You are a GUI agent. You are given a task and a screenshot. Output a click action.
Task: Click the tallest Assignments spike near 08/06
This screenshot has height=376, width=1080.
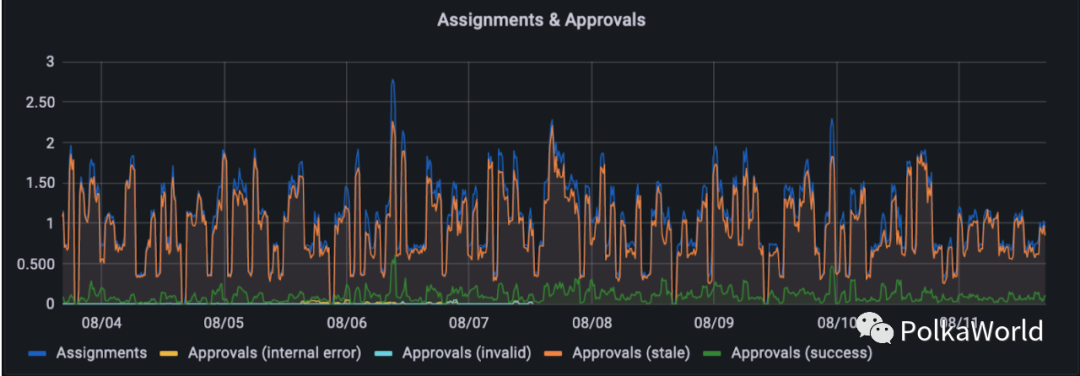[x=393, y=81]
